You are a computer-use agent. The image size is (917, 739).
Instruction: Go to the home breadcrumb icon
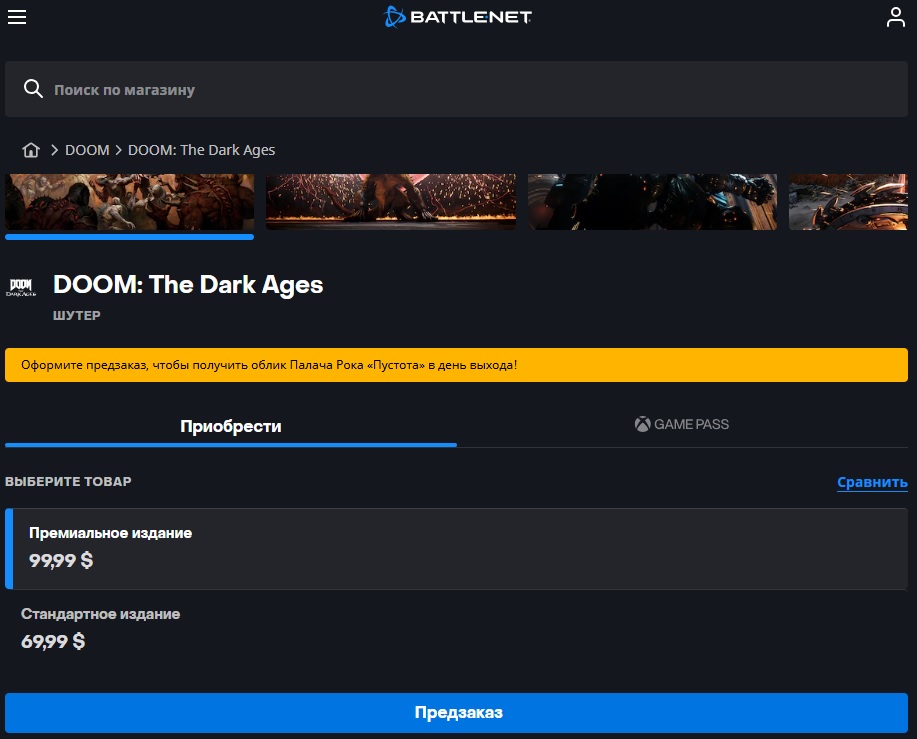tap(31, 150)
